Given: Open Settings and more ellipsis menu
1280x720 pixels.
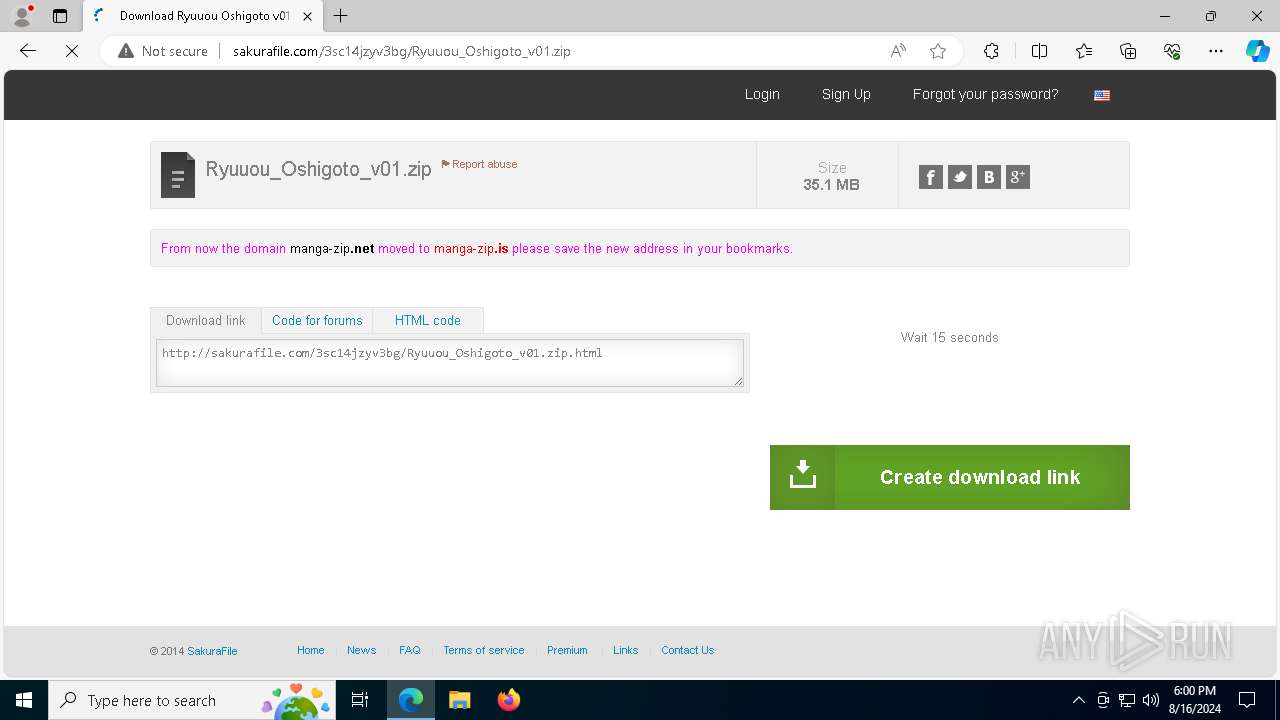Looking at the screenshot, I should pyautogui.click(x=1216, y=51).
